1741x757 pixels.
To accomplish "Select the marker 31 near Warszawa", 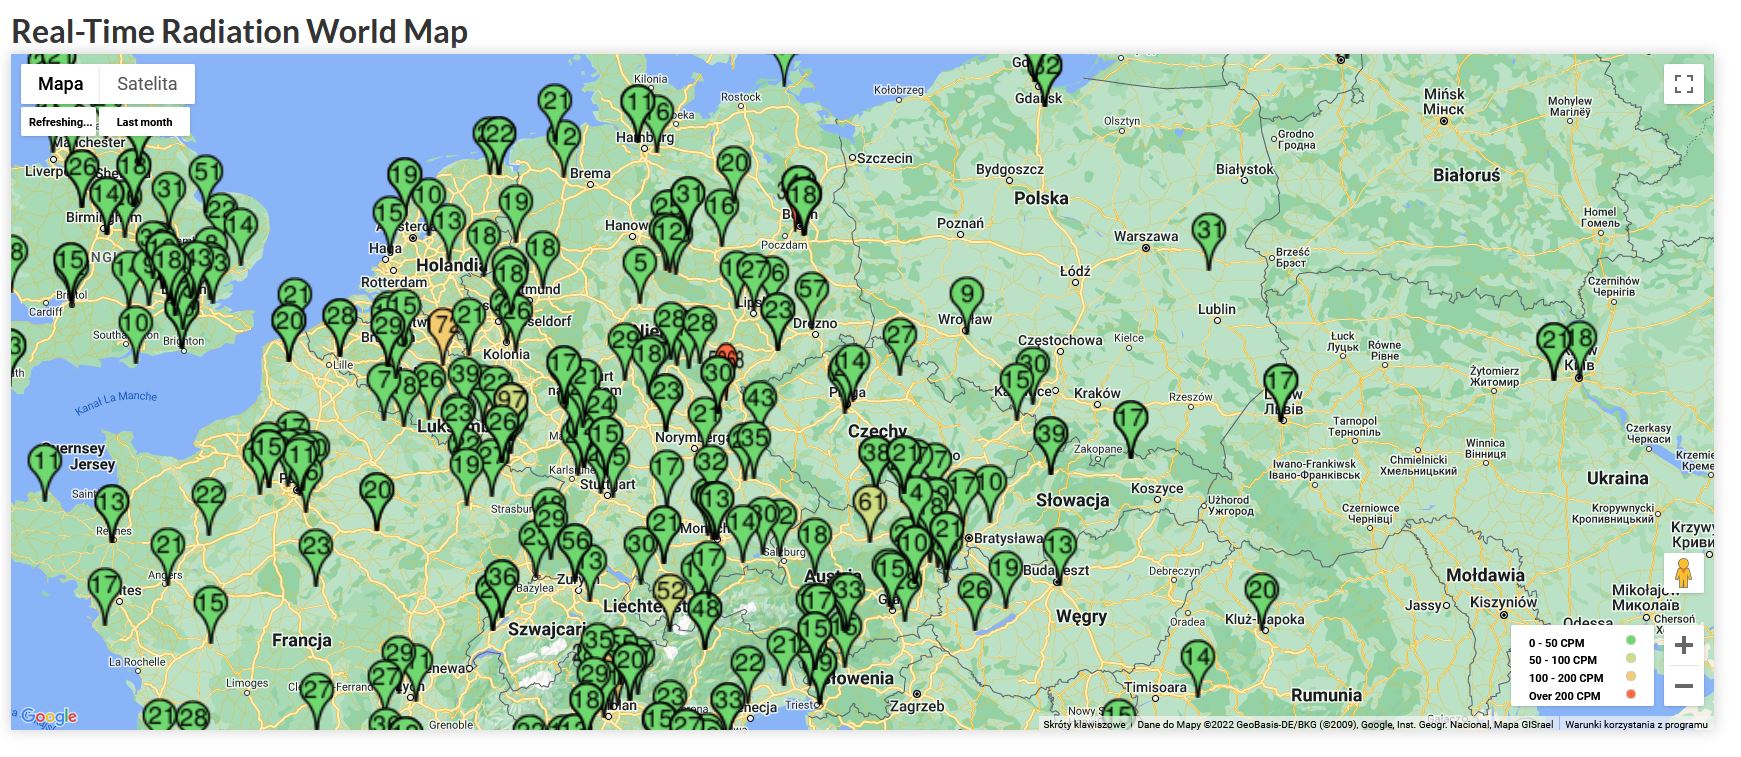I will coord(1209,234).
